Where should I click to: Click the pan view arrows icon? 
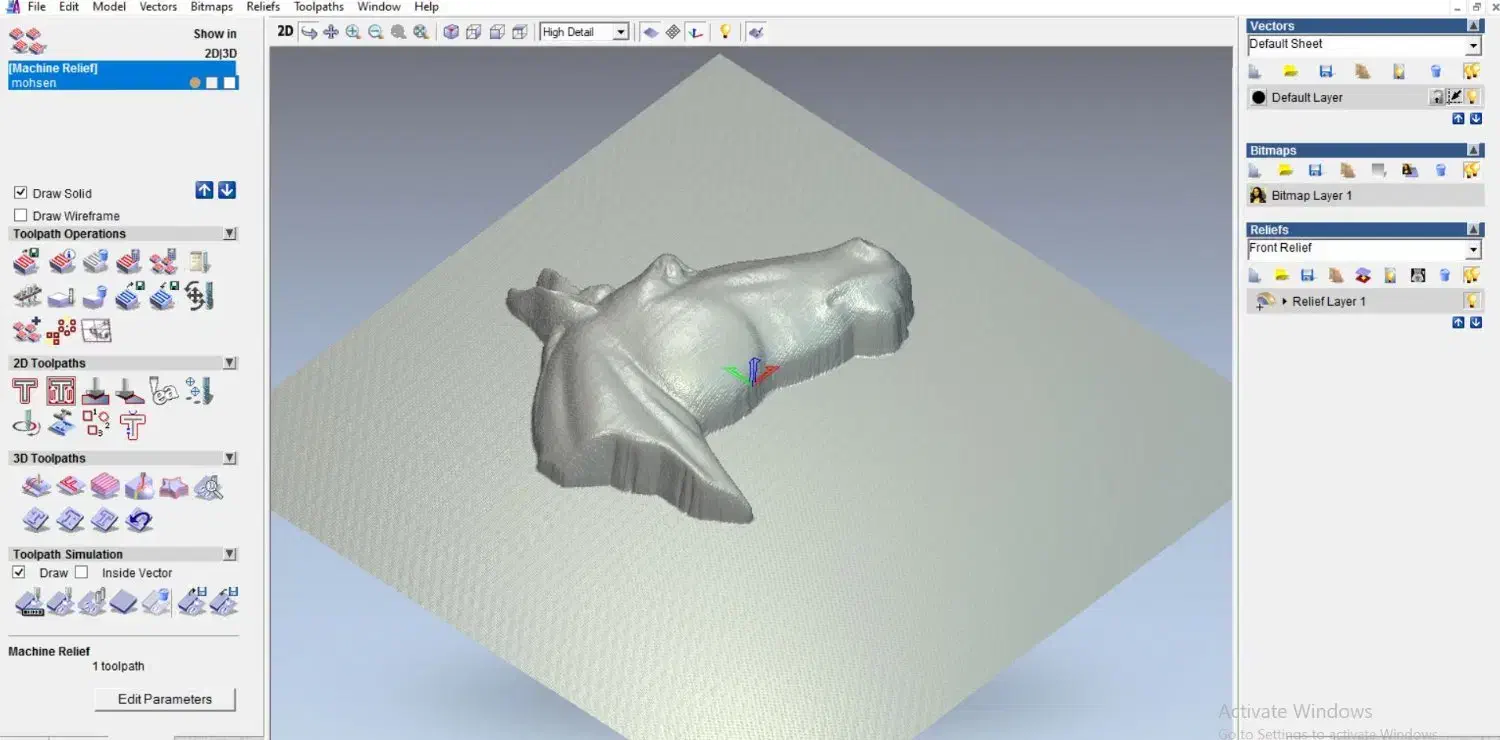click(331, 32)
